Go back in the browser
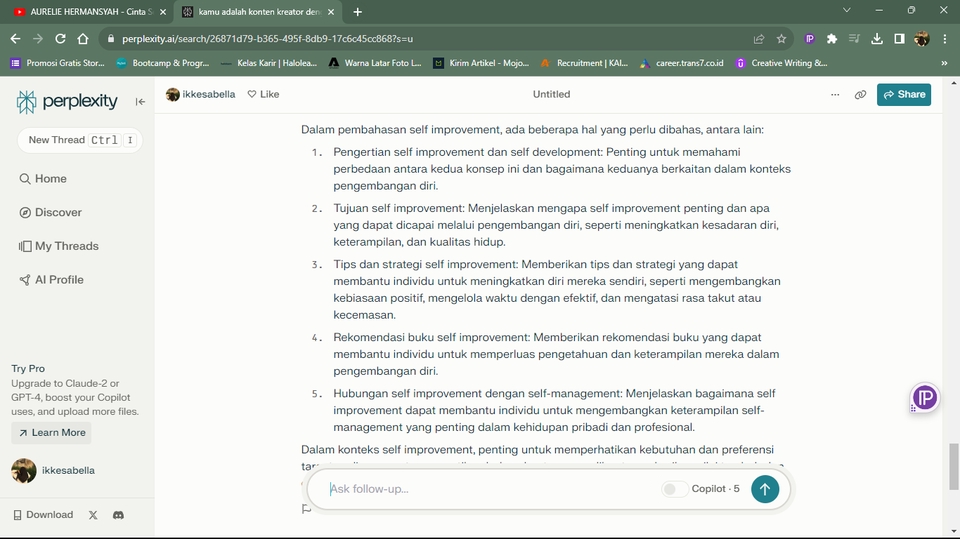This screenshot has width=960, height=539. 15,39
